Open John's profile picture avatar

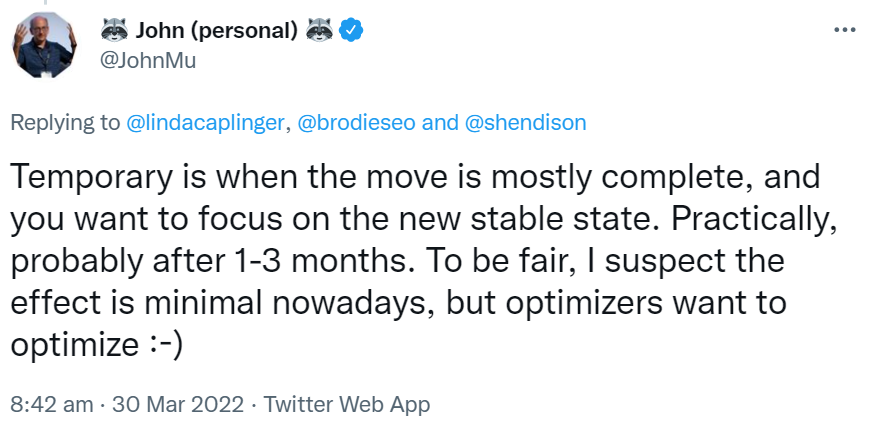[x=41, y=46]
